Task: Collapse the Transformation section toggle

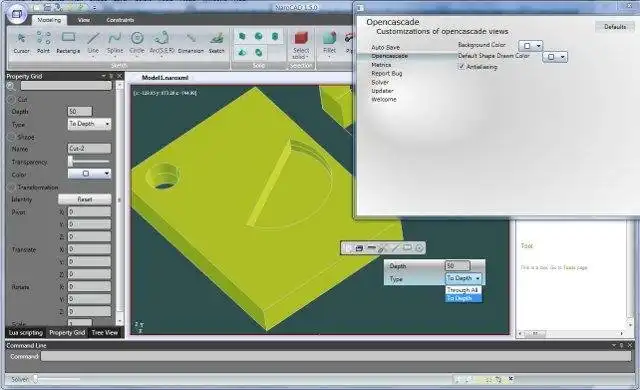Action: [x=11, y=187]
